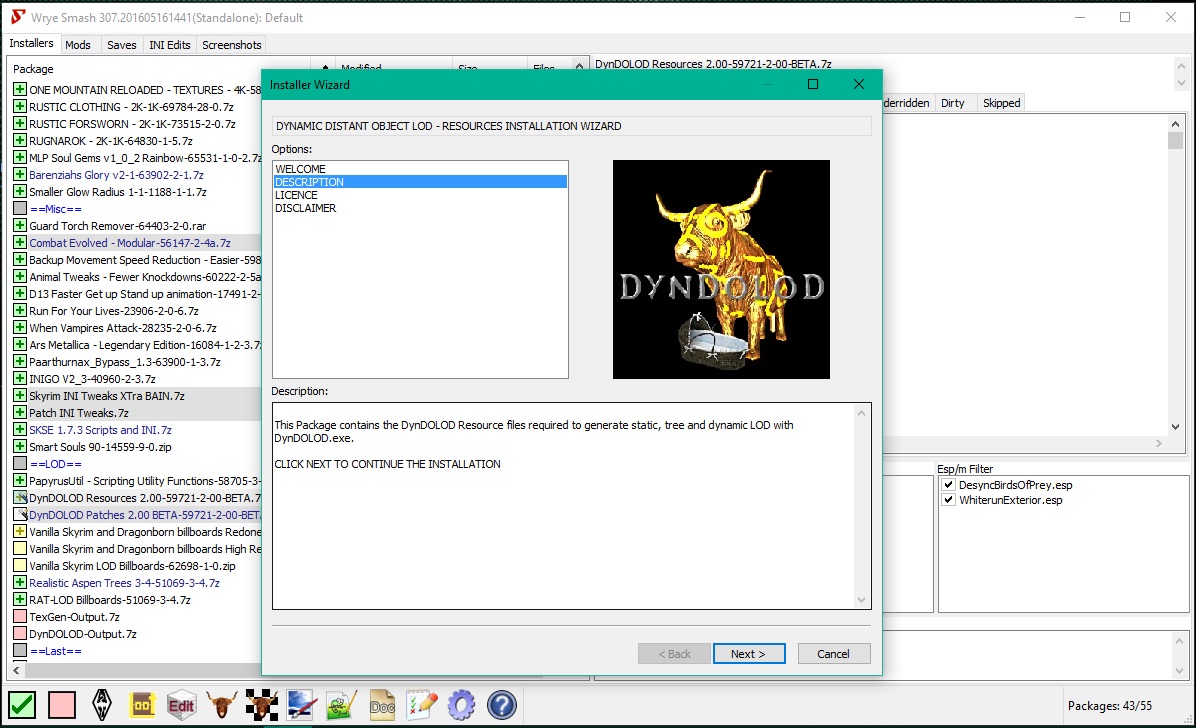Select SKSE 1.7.3 Scripts and INI.7z package

(137, 430)
